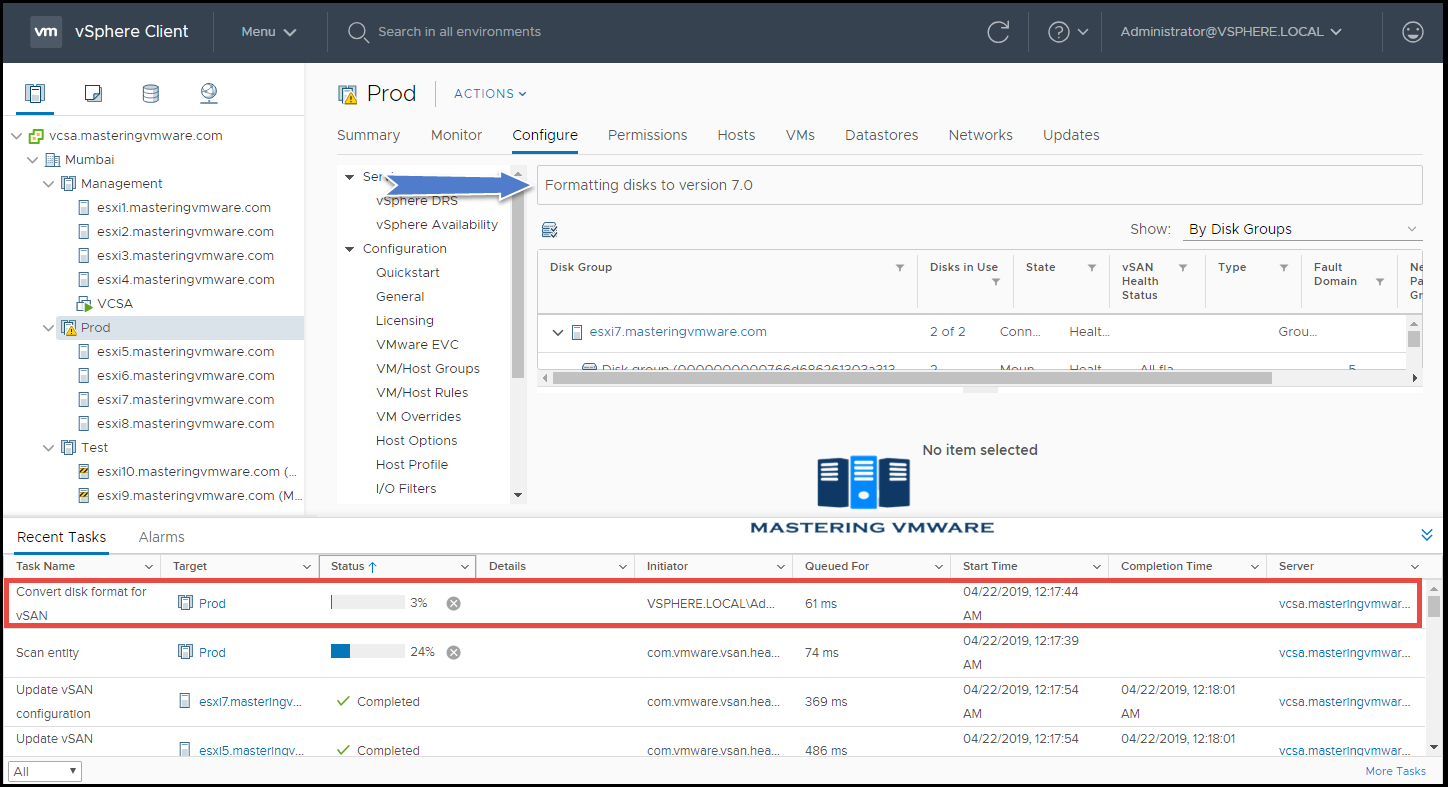Click the Scan entity progress bar
Viewport: 1448px width, 787px height.
click(x=368, y=652)
